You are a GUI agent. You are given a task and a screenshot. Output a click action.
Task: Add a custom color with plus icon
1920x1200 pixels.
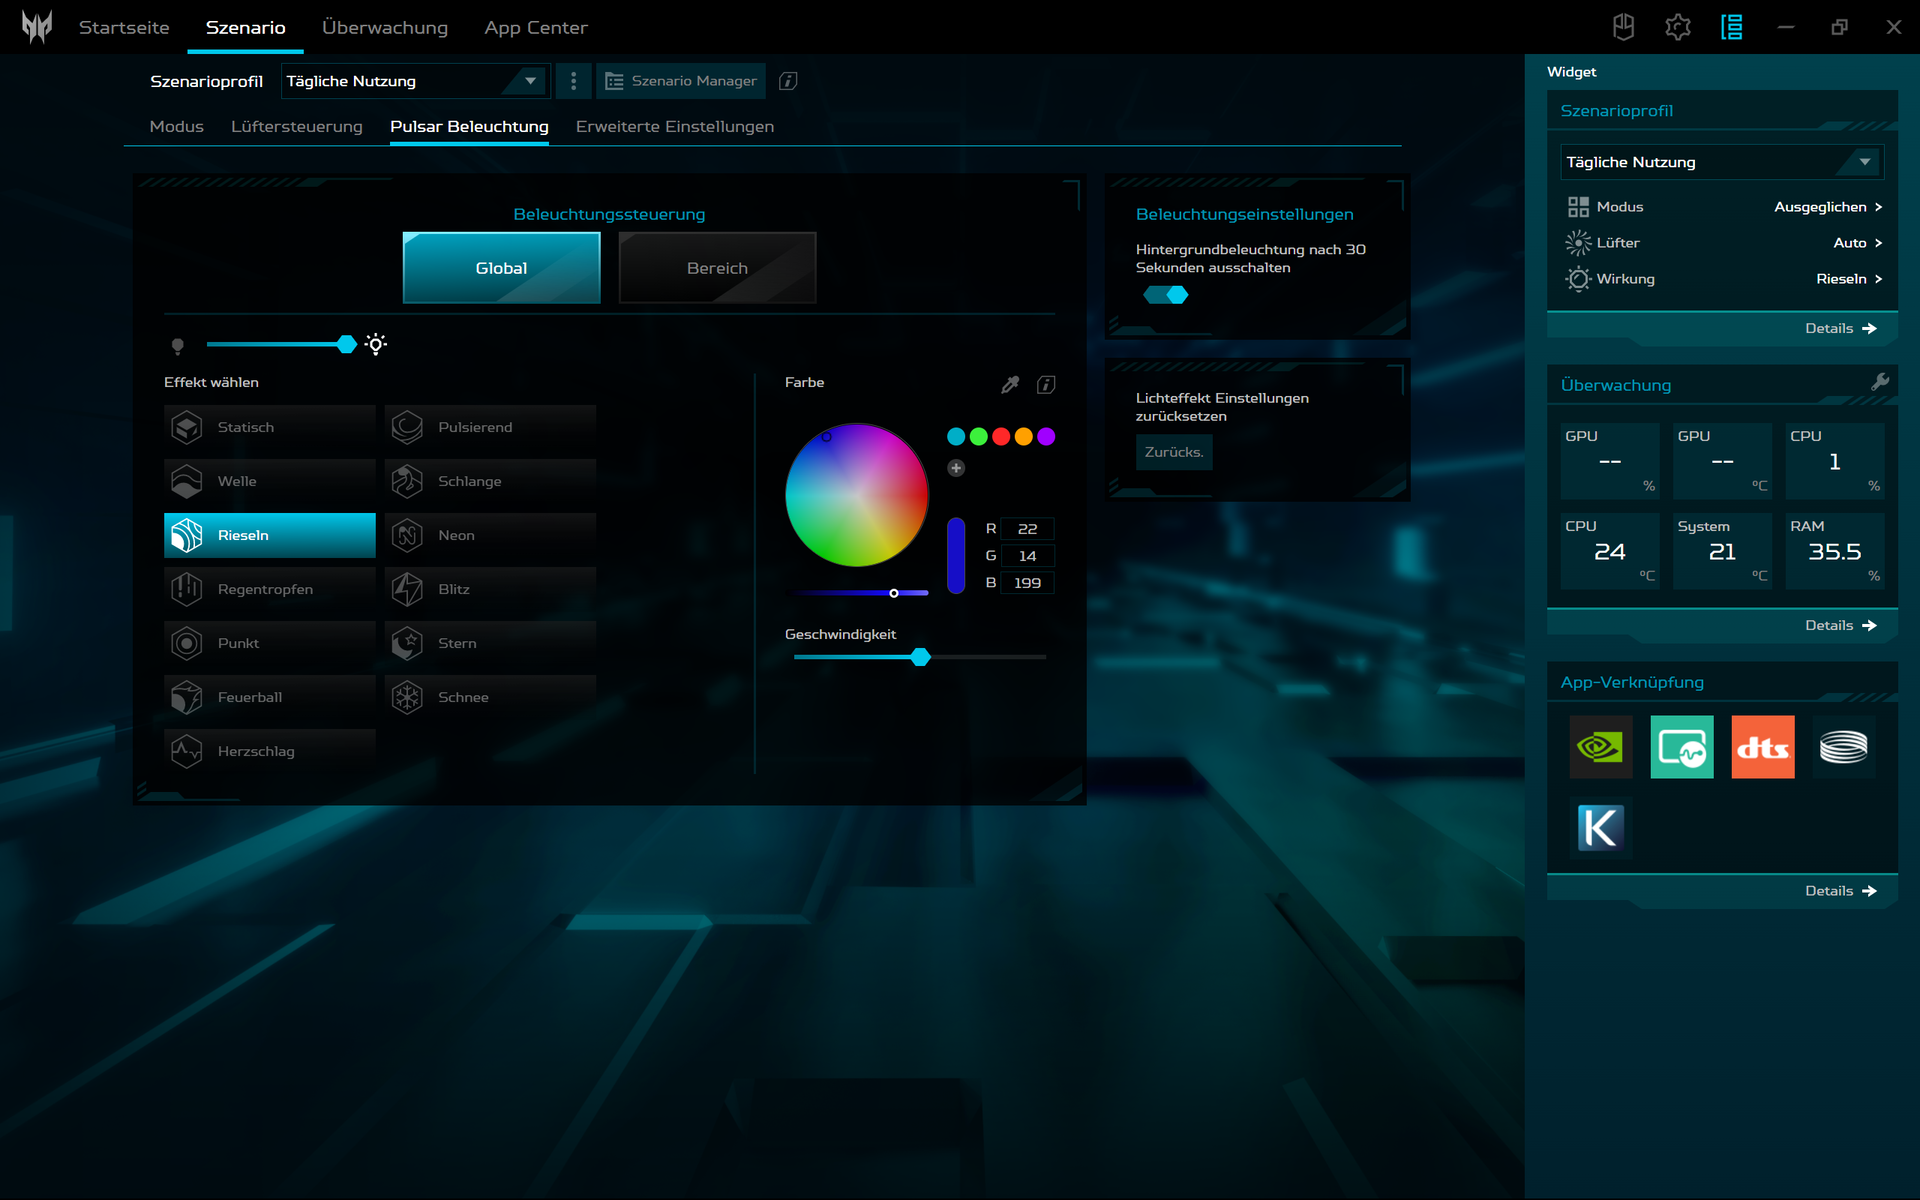tap(956, 468)
